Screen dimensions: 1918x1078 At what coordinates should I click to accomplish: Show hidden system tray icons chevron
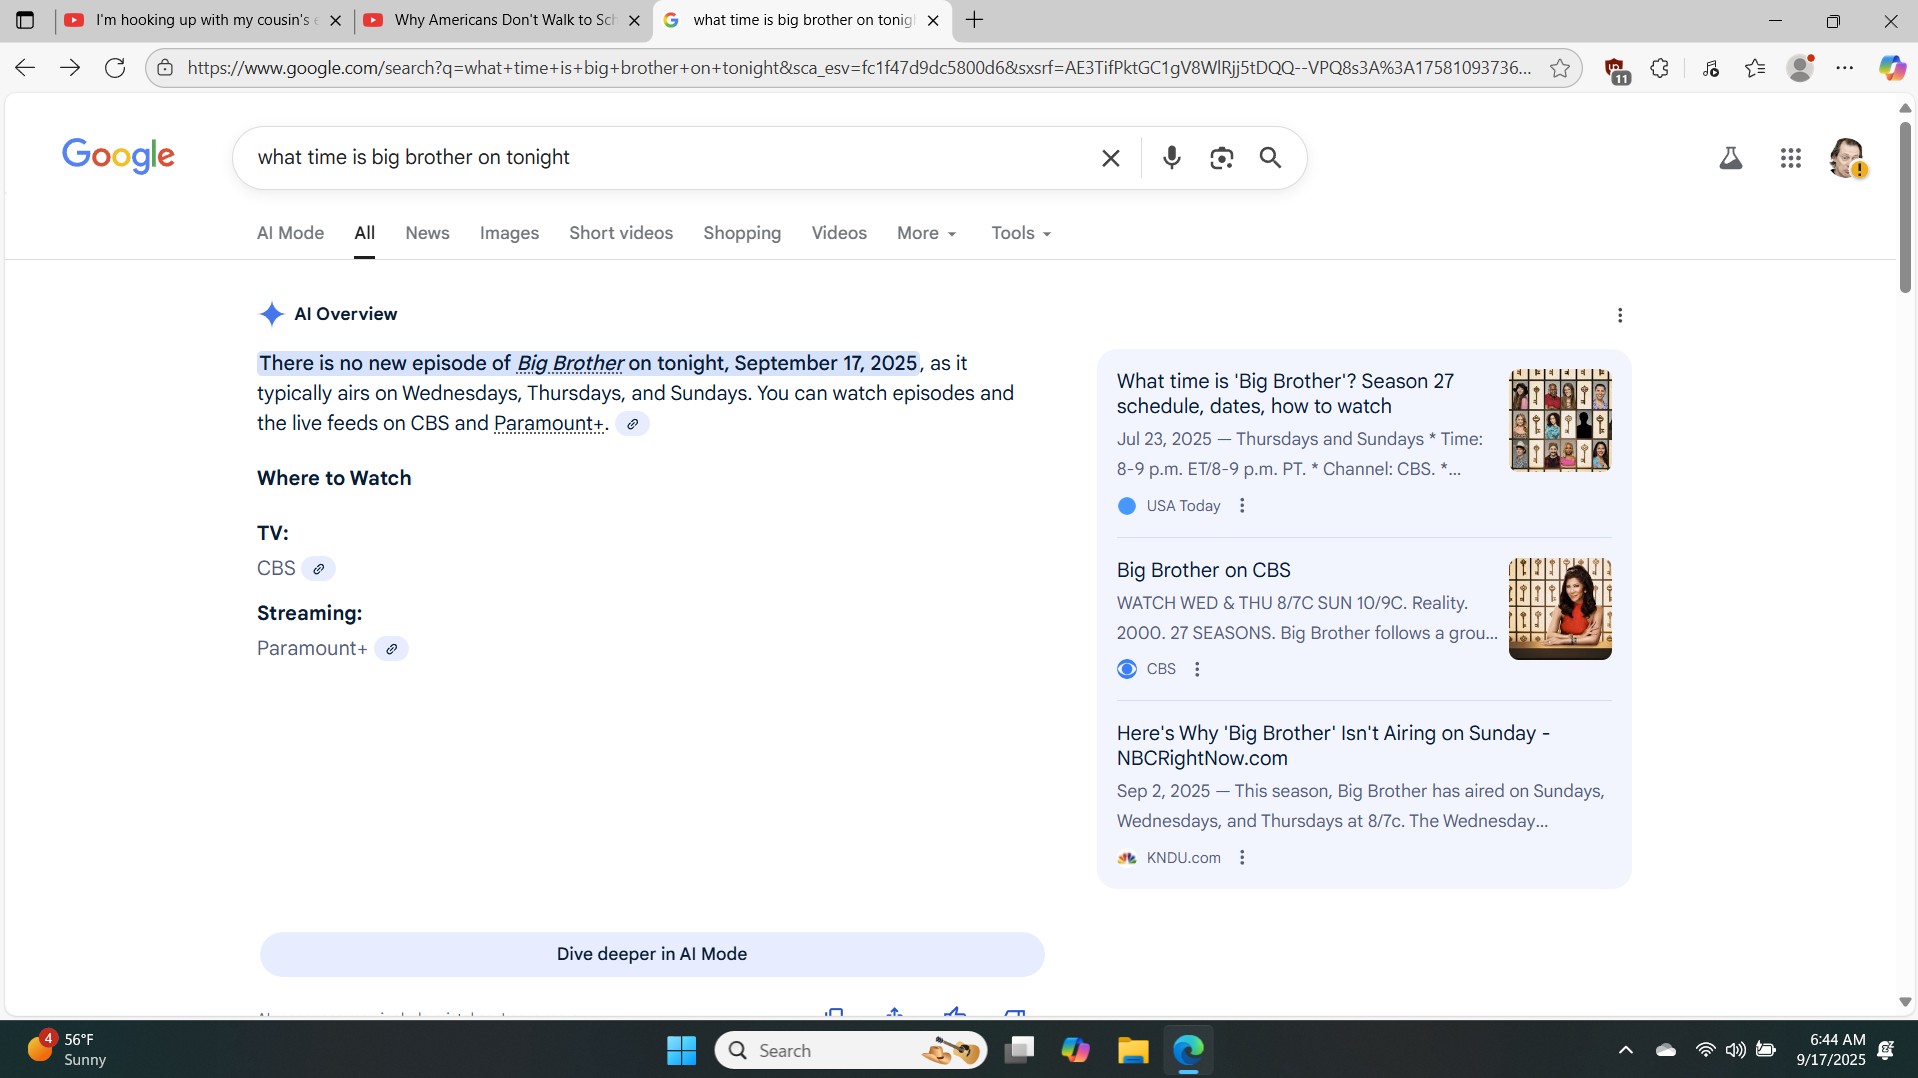[x=1625, y=1050]
